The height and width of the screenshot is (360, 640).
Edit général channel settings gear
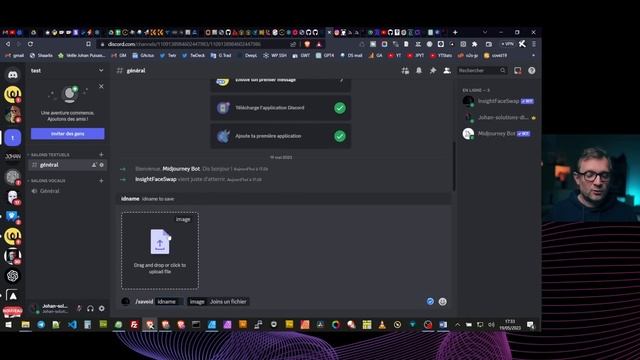[102, 165]
